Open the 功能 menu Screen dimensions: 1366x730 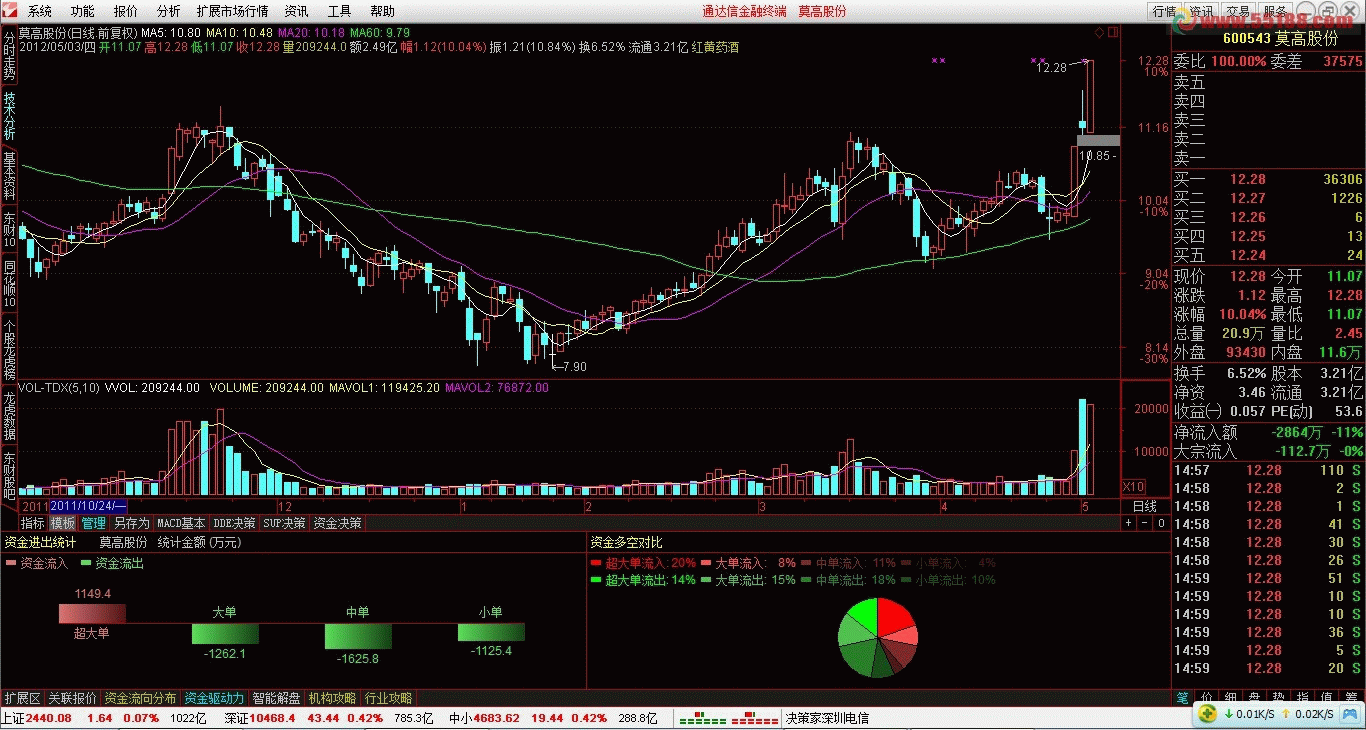pyautogui.click(x=82, y=11)
